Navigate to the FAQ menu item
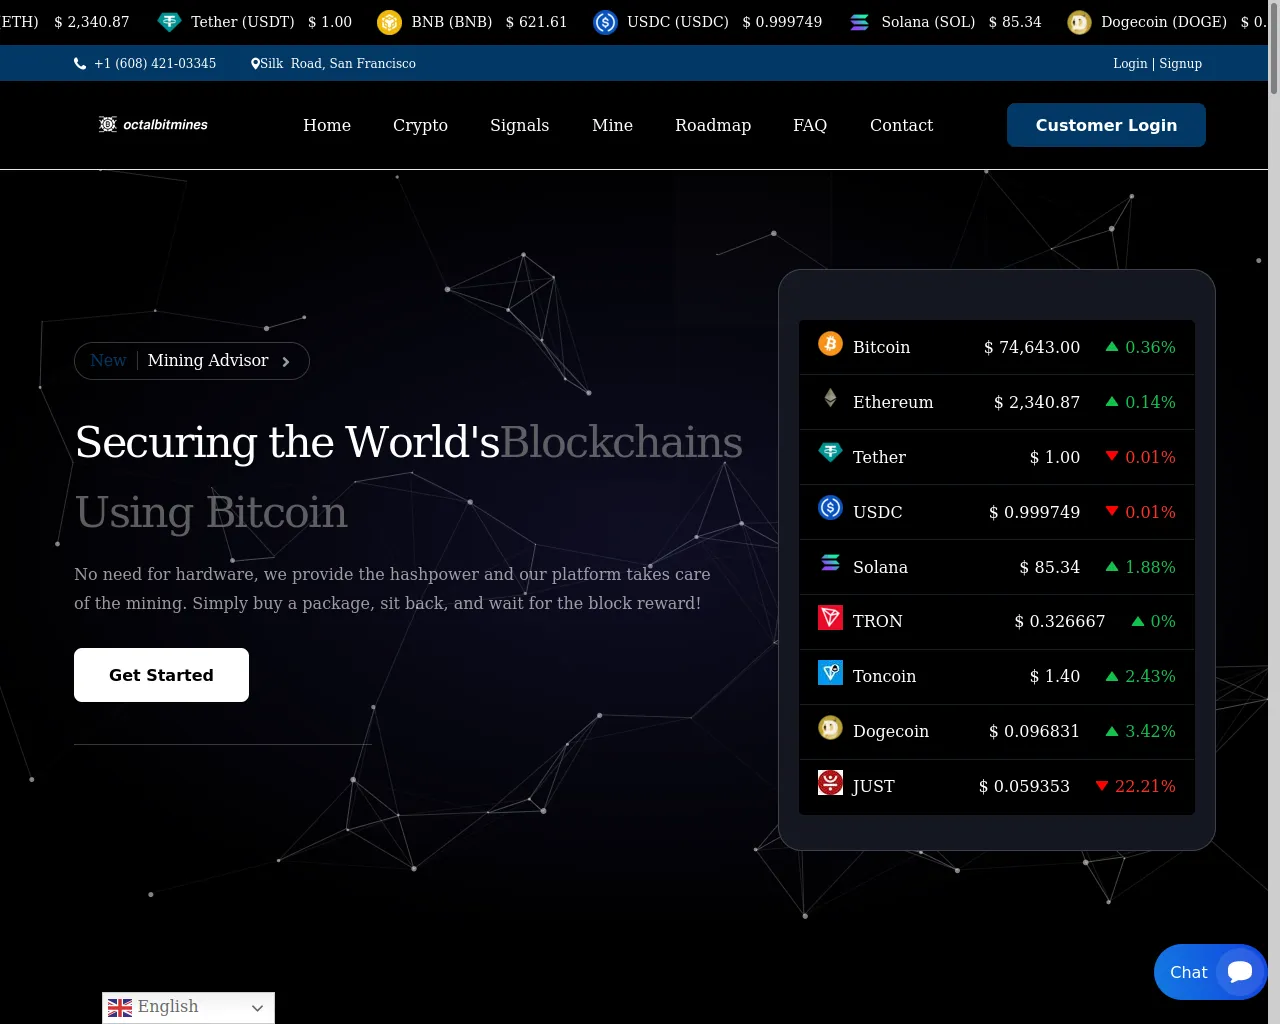The width and height of the screenshot is (1280, 1024). 810,125
